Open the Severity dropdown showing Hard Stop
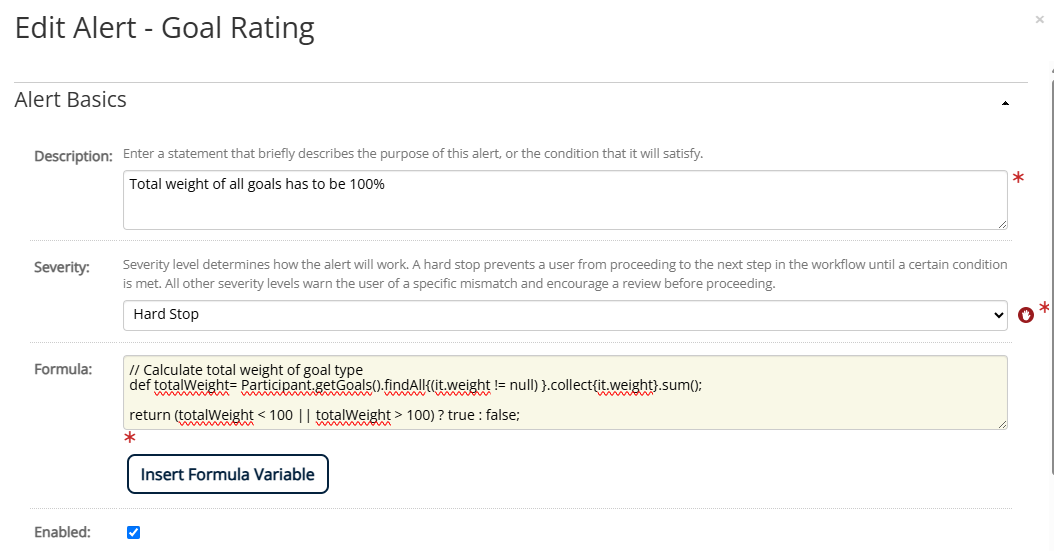The width and height of the screenshot is (1054, 551). [565, 315]
